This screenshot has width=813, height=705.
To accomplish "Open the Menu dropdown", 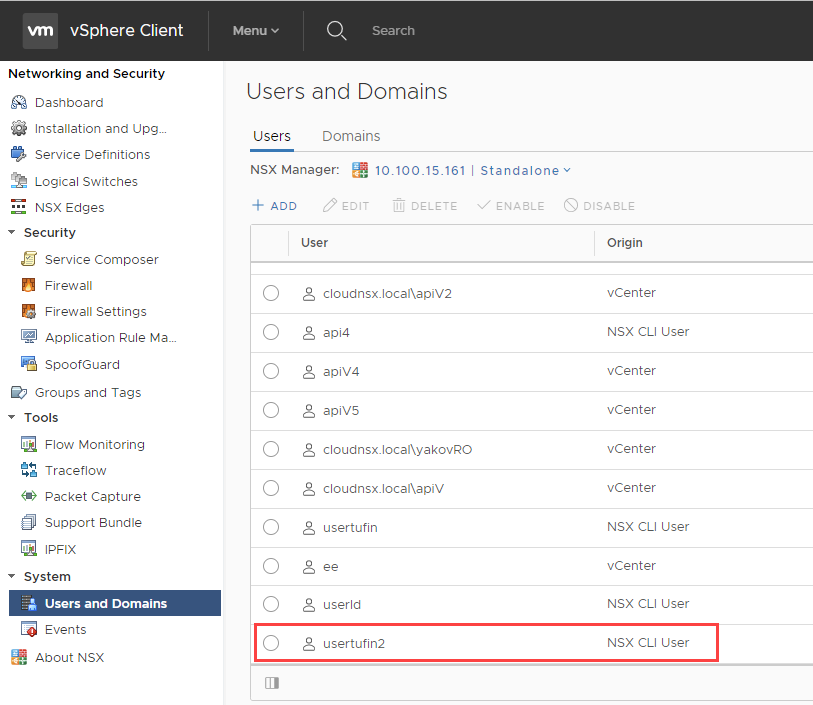I will [256, 31].
